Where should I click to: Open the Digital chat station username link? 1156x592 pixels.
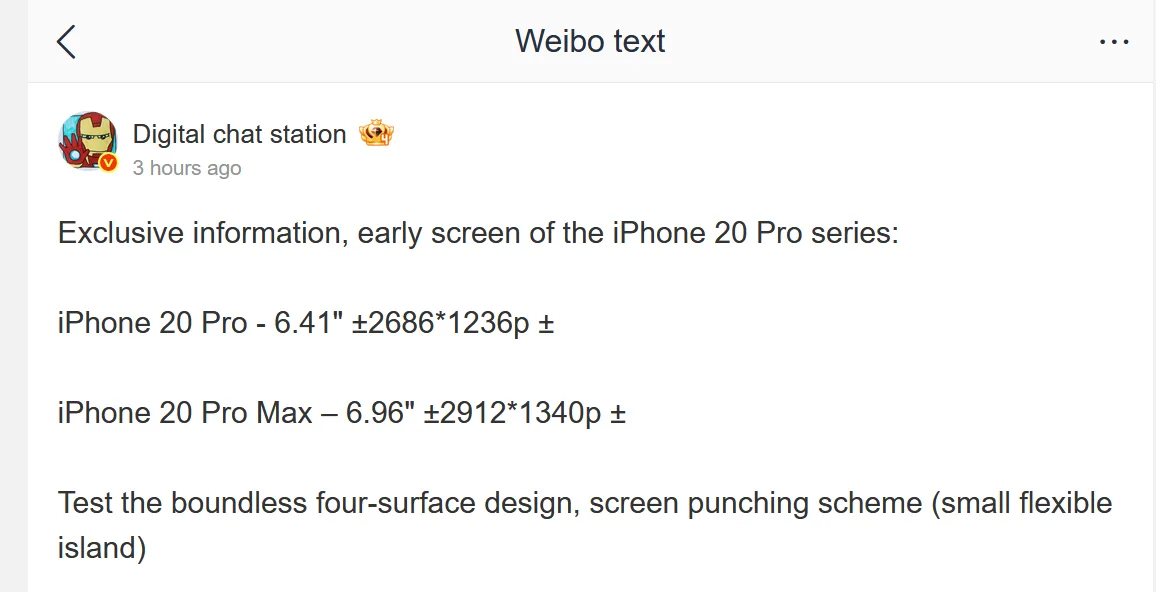coord(240,134)
